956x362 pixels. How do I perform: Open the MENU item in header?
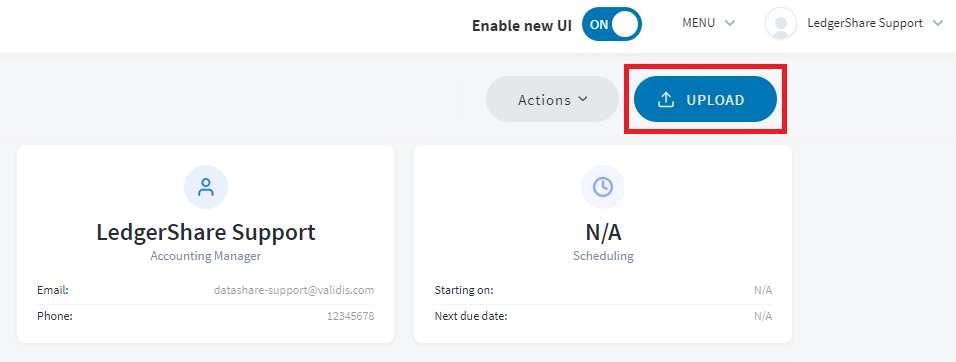708,23
